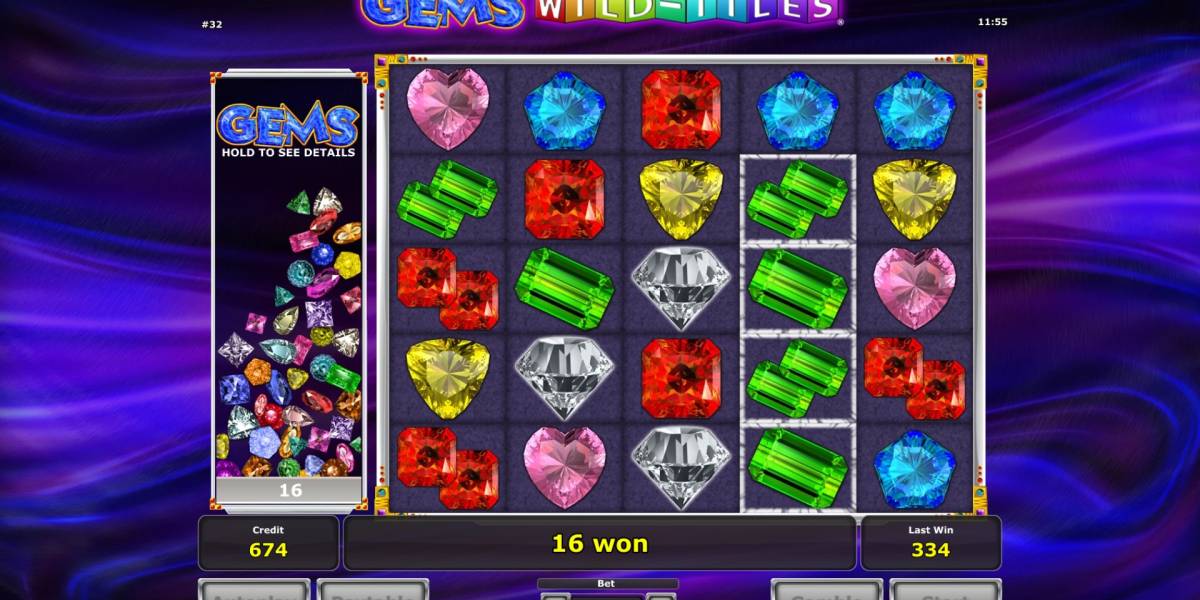Click the Gems 'Hold to see details' logo
1200x600 pixels.
[288, 131]
